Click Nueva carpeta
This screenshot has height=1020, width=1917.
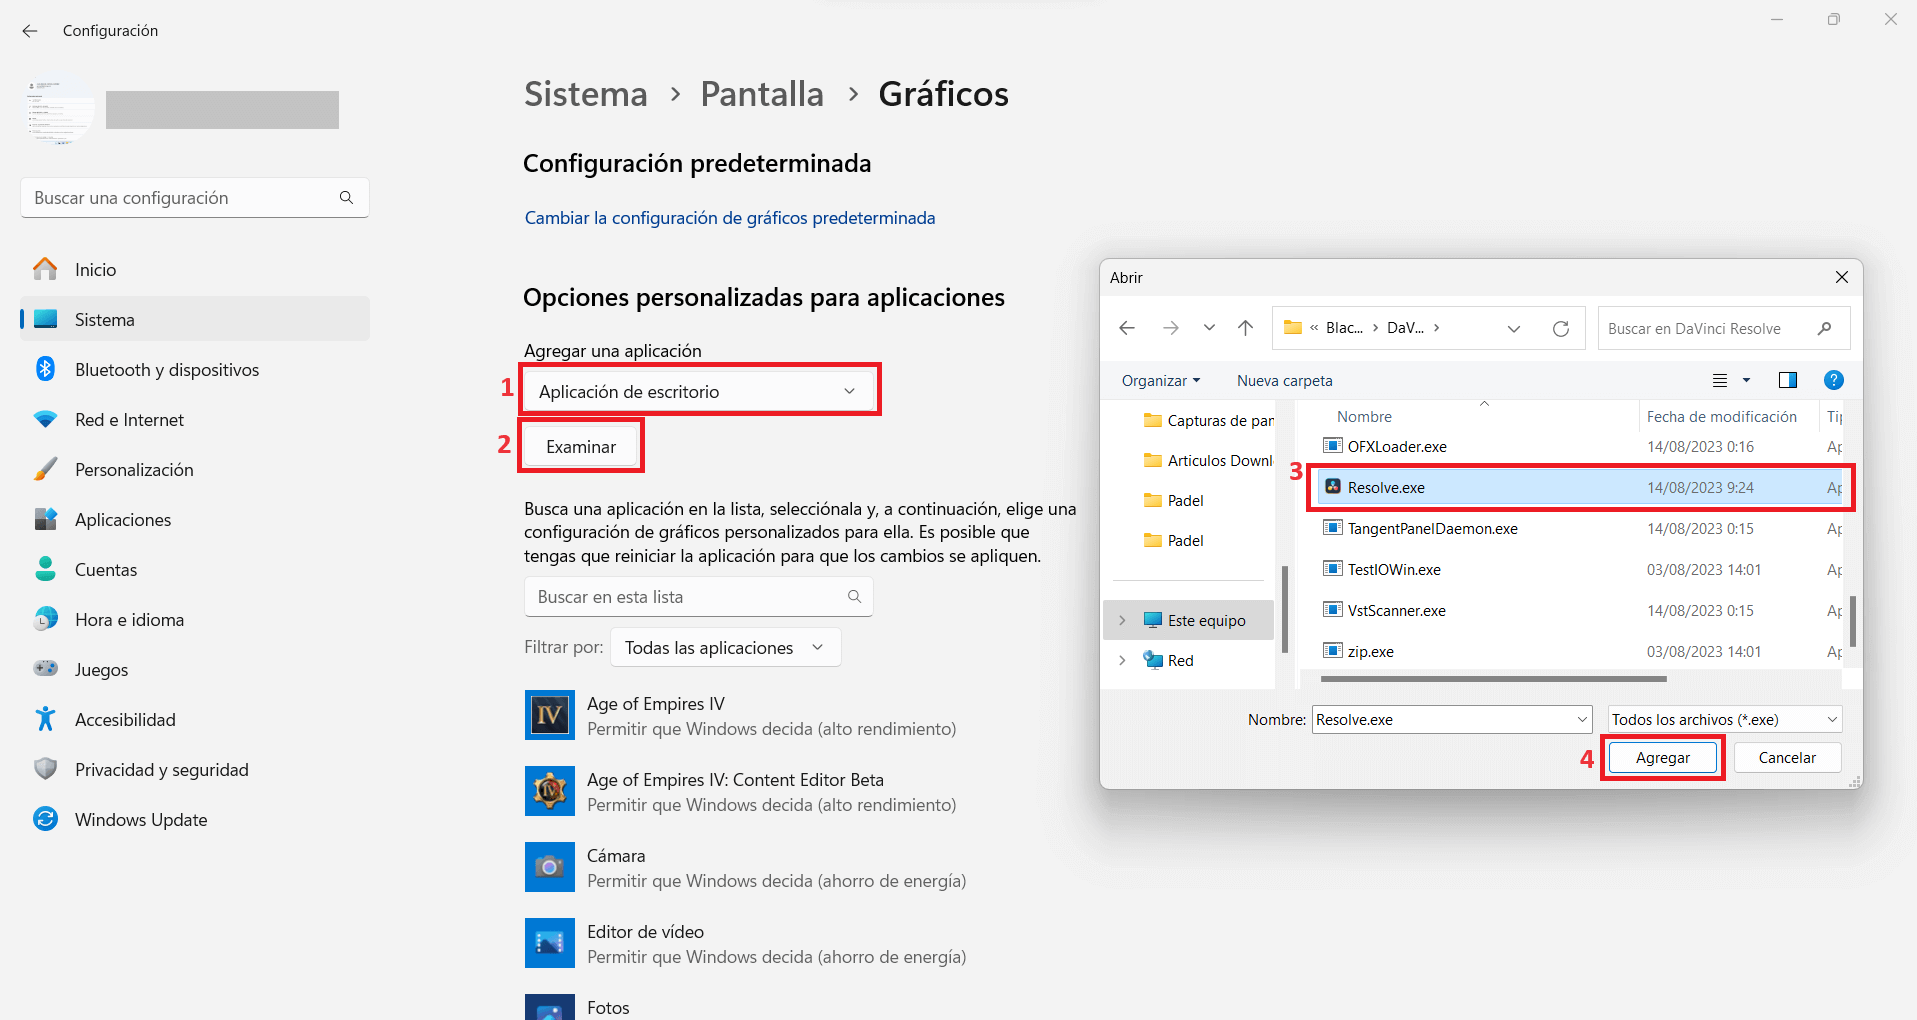coord(1285,380)
